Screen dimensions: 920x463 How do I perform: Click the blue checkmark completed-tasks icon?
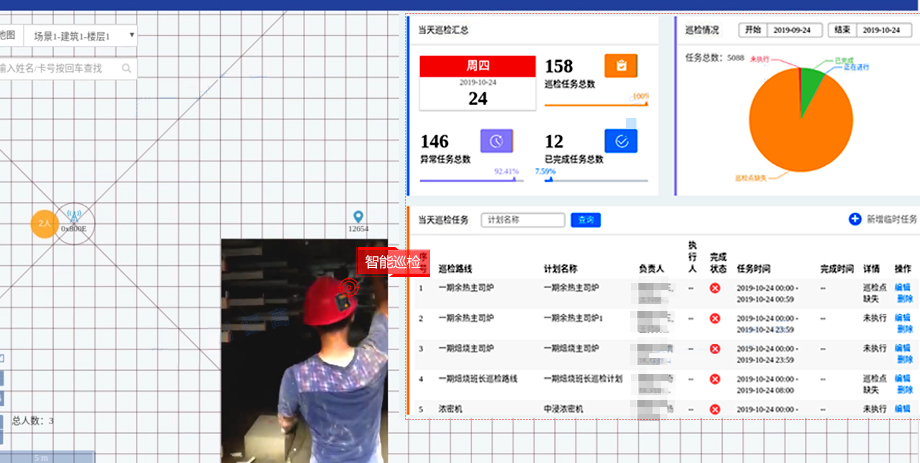pyautogui.click(x=620, y=141)
